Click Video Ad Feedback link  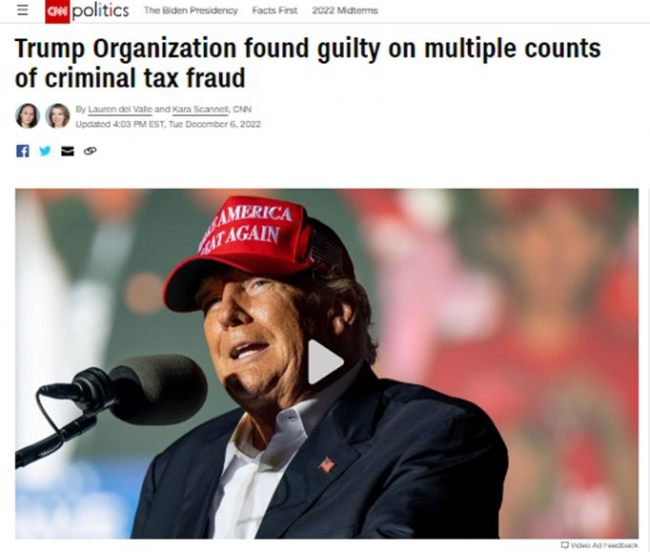pos(604,545)
